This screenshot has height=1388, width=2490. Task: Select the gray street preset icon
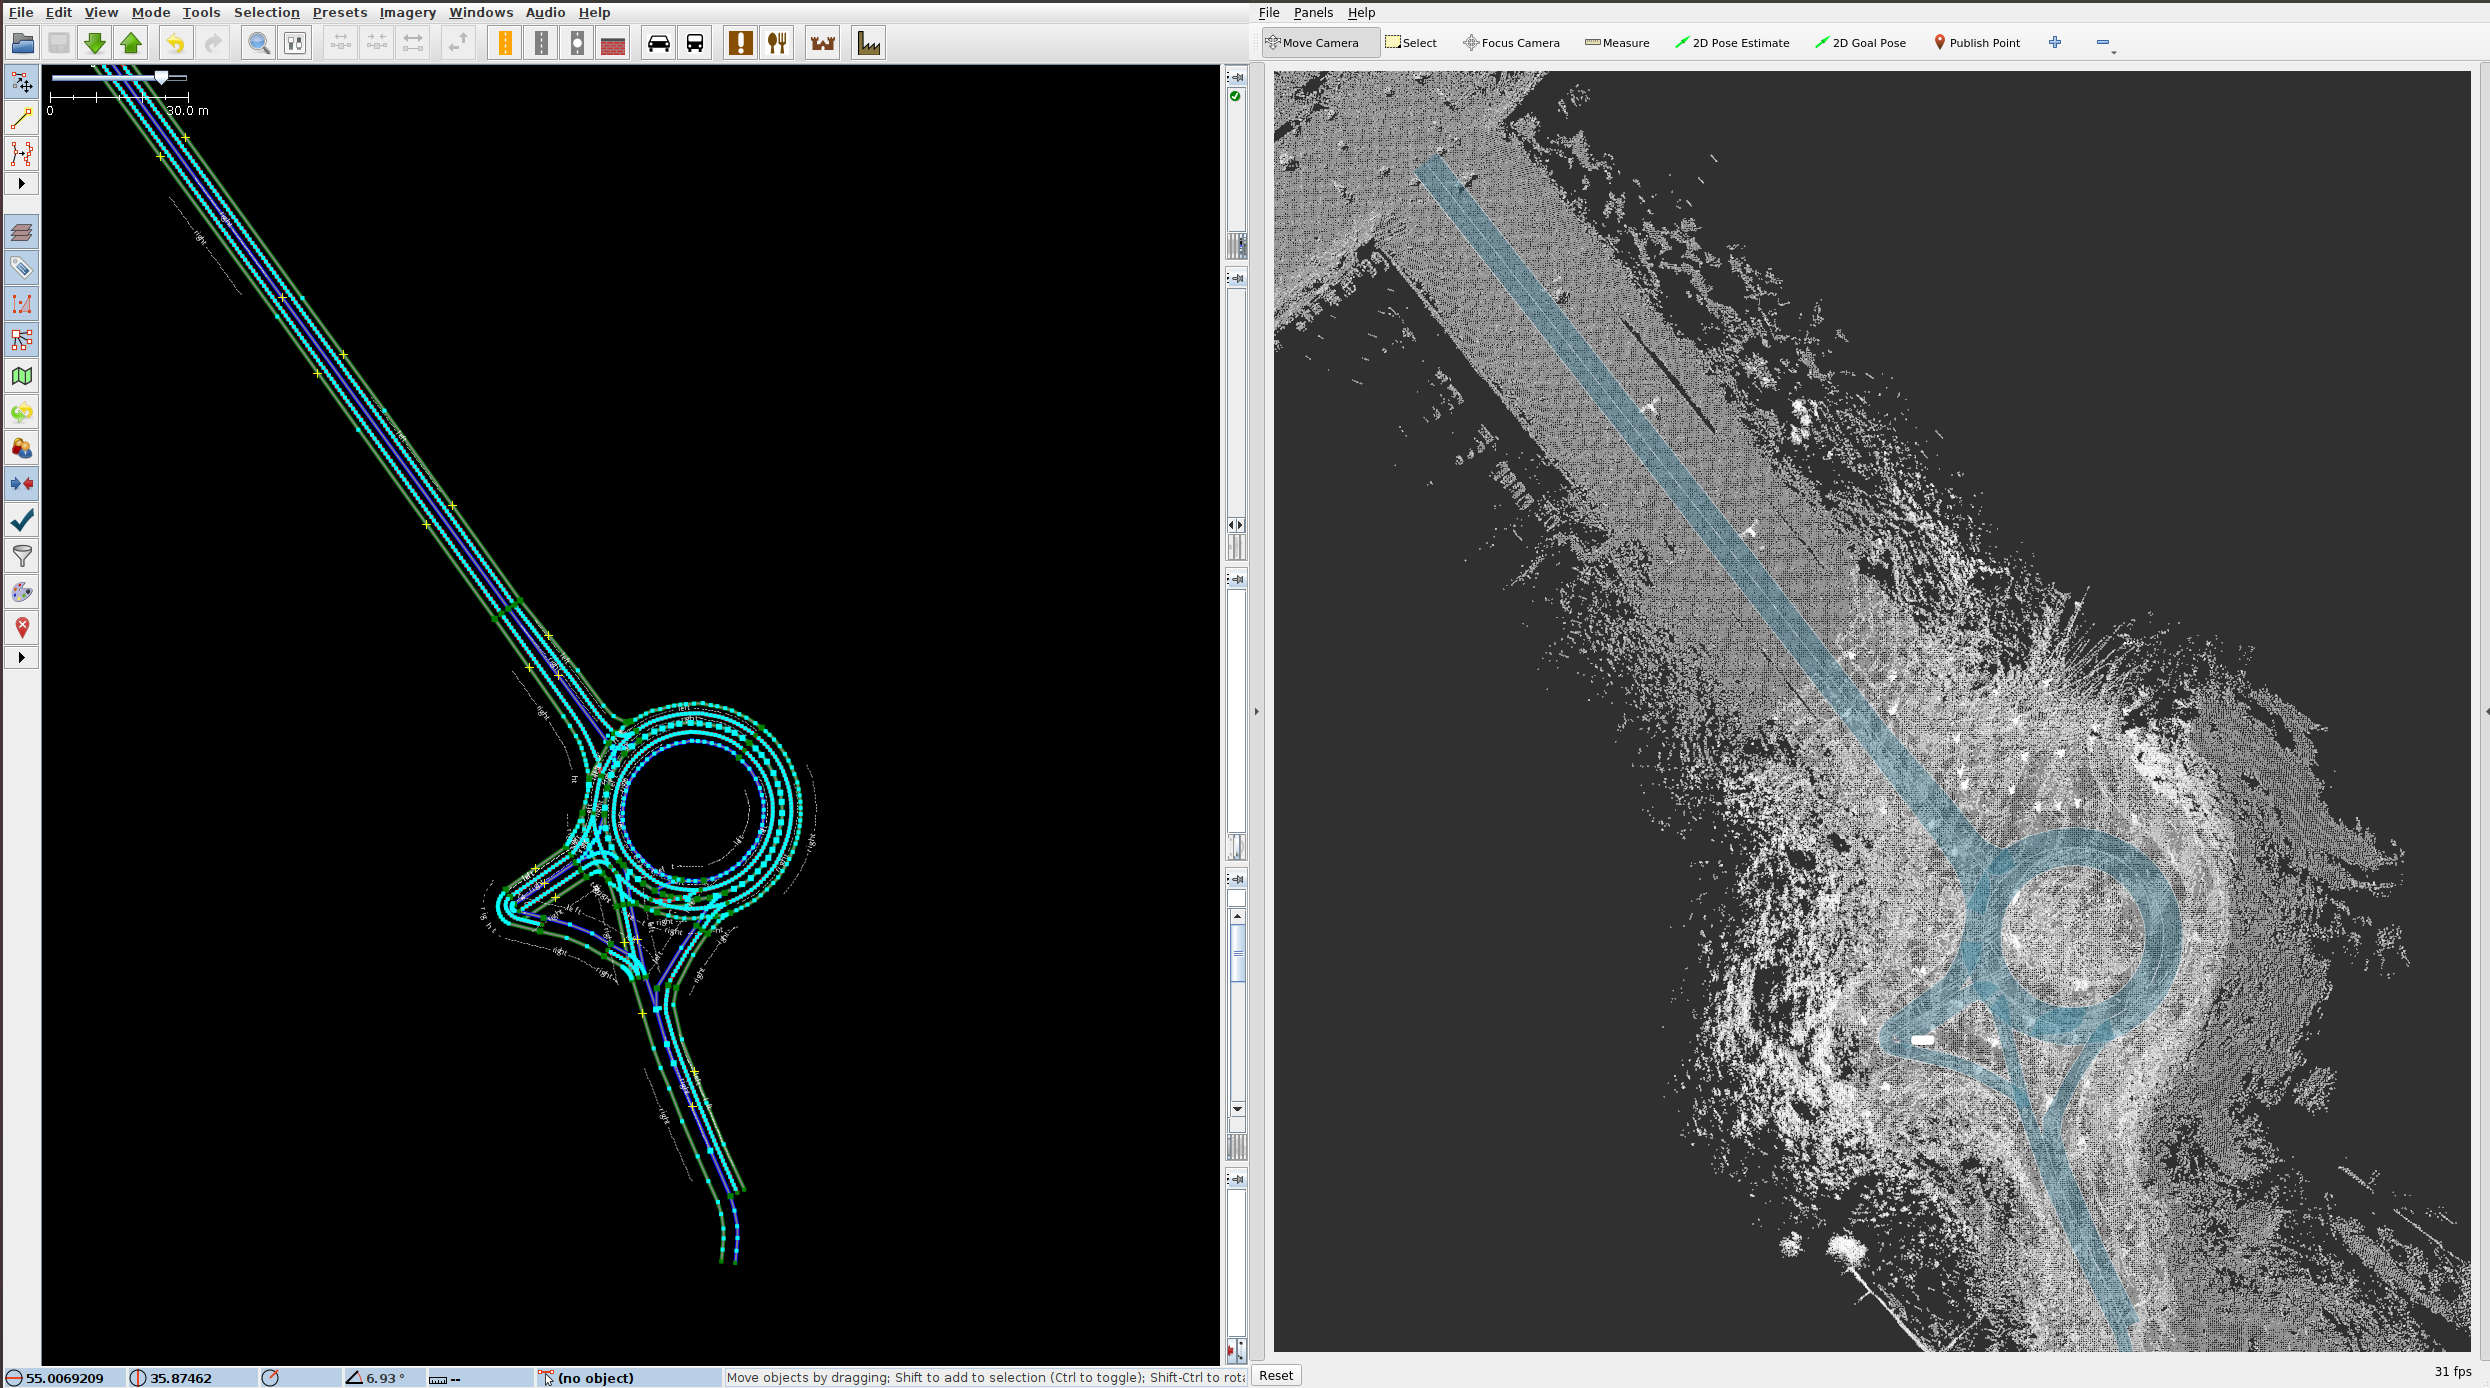coord(541,43)
